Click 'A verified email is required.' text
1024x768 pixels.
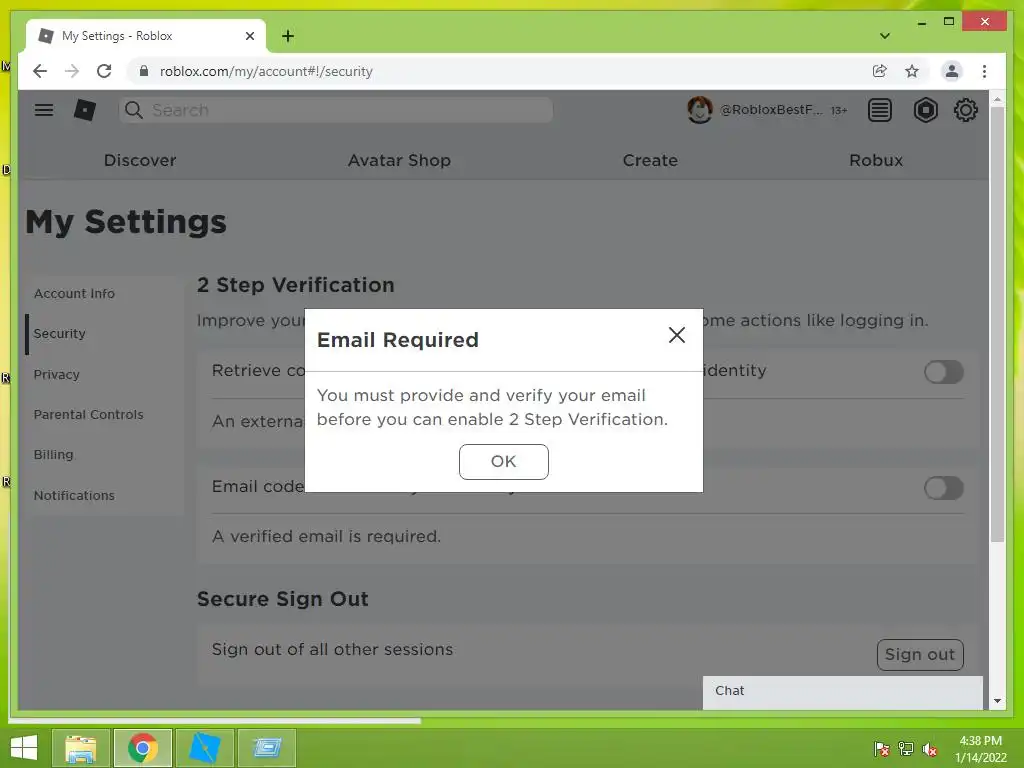pyautogui.click(x=327, y=536)
